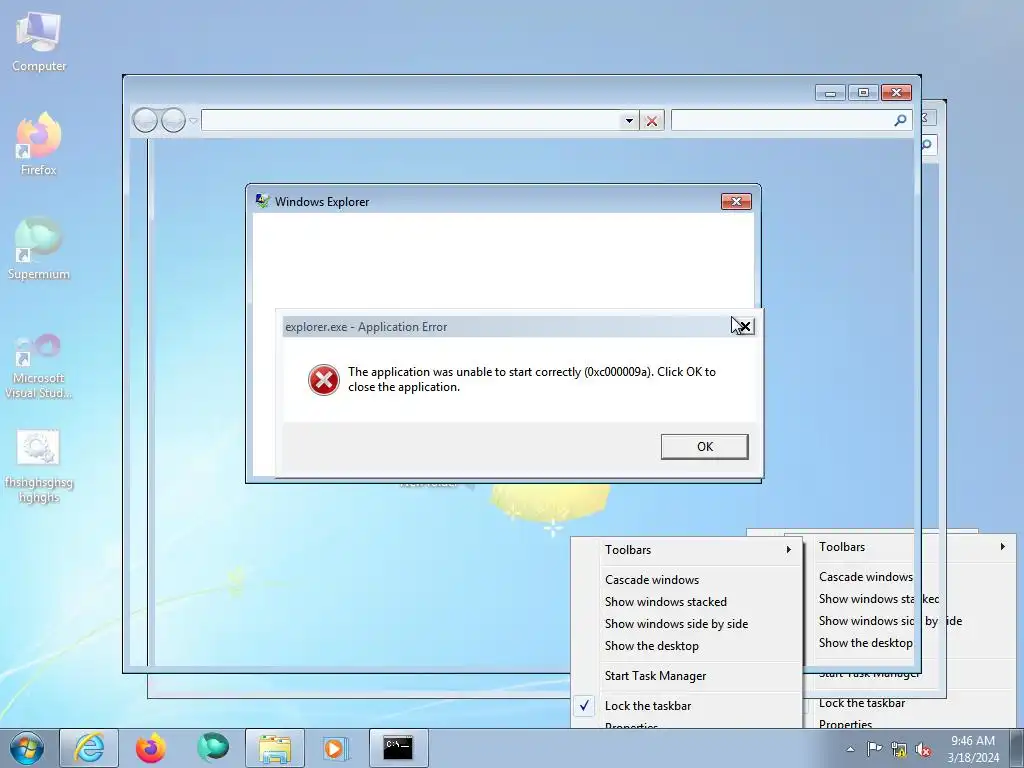Open Windows Media Player taskbar icon
Viewport: 1024px width, 768px height.
coord(336,748)
